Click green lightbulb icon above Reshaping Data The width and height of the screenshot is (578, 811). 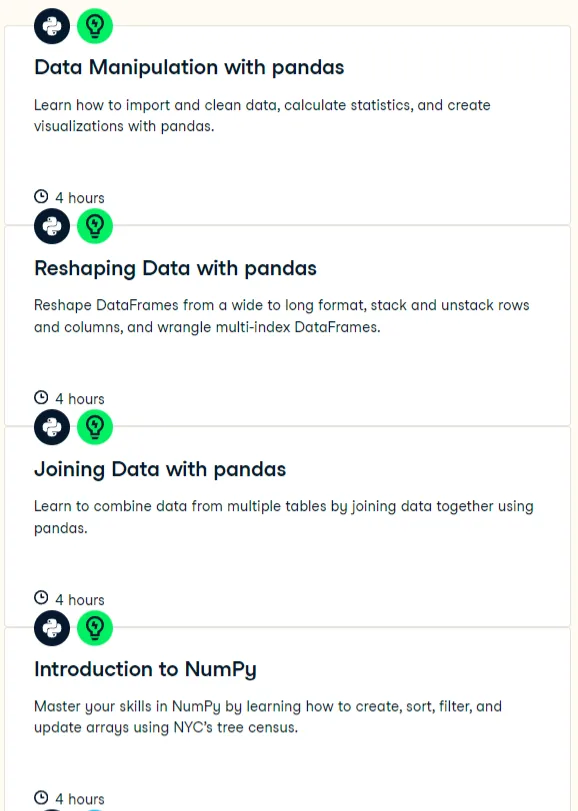tap(95, 226)
